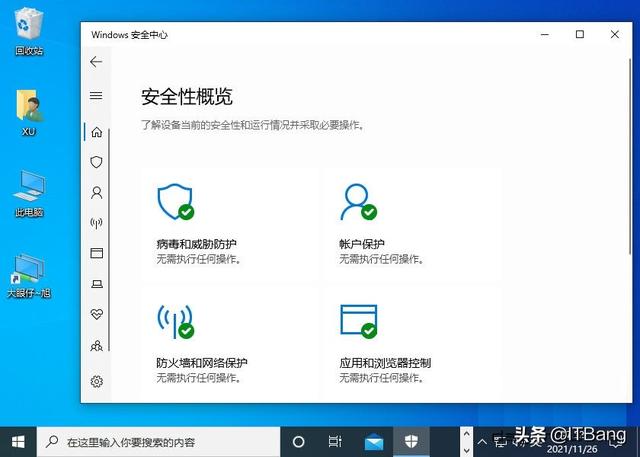Click the large virus protection shield icon
The width and height of the screenshot is (640, 457).
(x=176, y=202)
